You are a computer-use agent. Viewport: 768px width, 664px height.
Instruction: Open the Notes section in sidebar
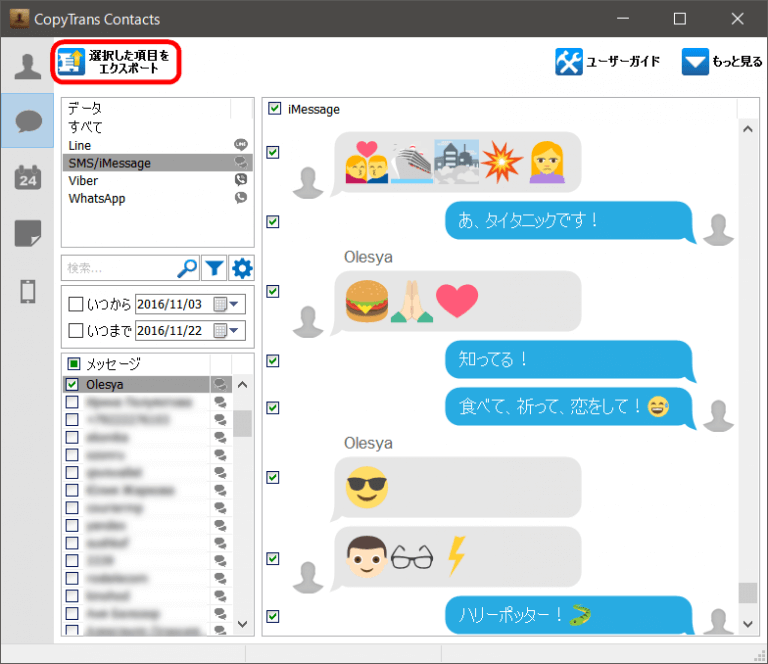(x=28, y=234)
